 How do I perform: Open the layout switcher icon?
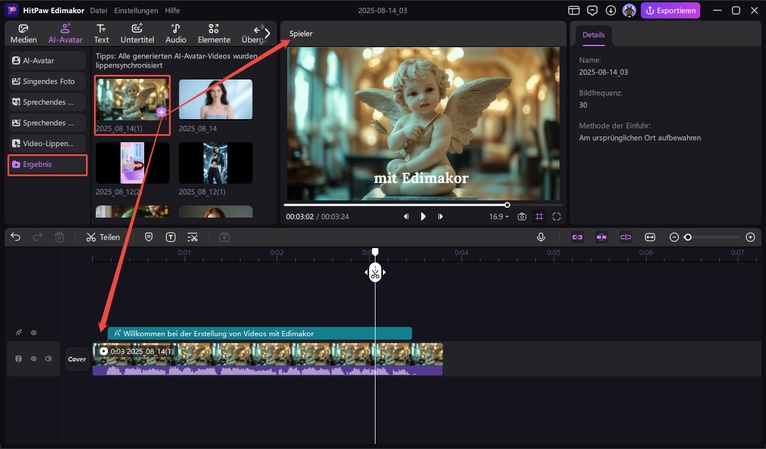(574, 10)
